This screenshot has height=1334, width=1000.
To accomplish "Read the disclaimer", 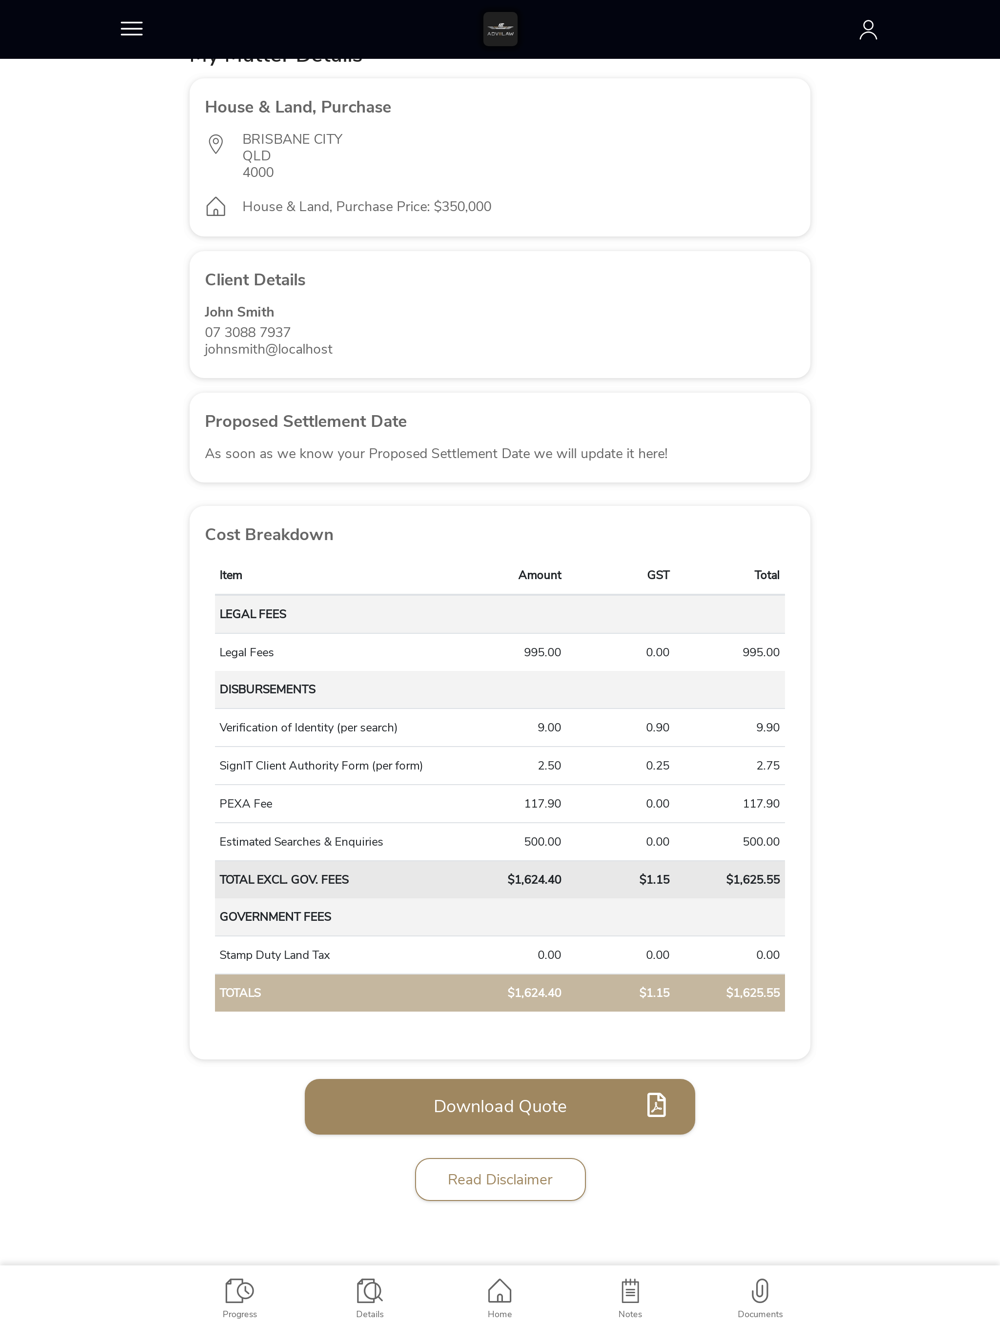I will point(500,1179).
